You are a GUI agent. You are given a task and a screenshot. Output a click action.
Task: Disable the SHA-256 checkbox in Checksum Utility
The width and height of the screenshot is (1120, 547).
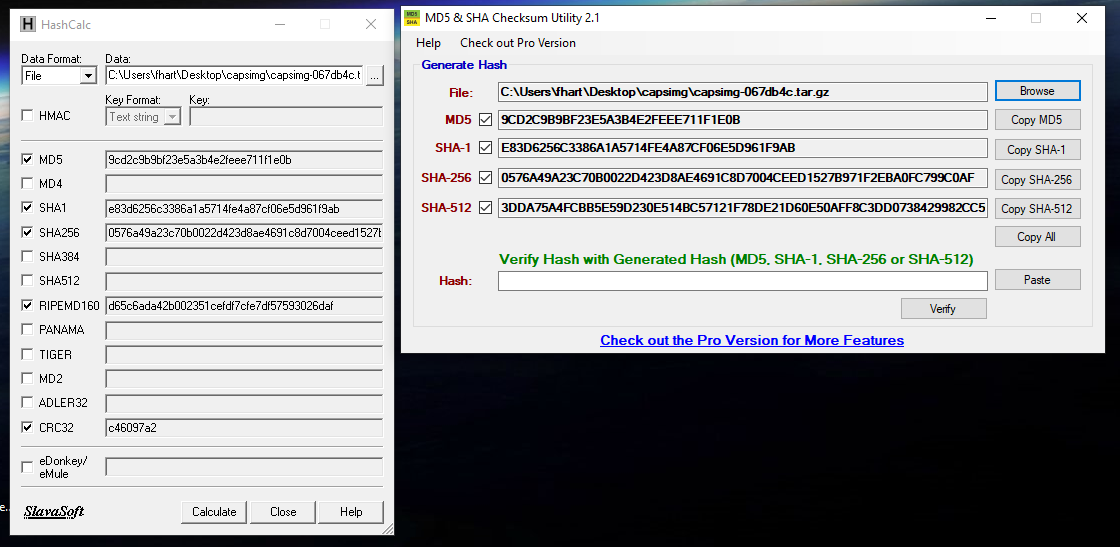[x=486, y=179]
